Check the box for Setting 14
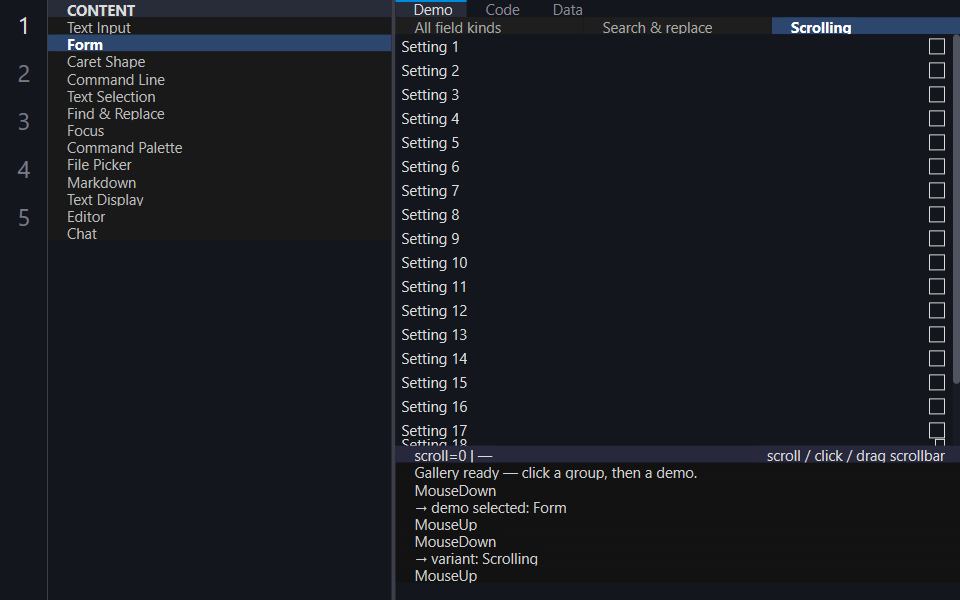Image resolution: width=960 pixels, height=600 pixels. 937,358
